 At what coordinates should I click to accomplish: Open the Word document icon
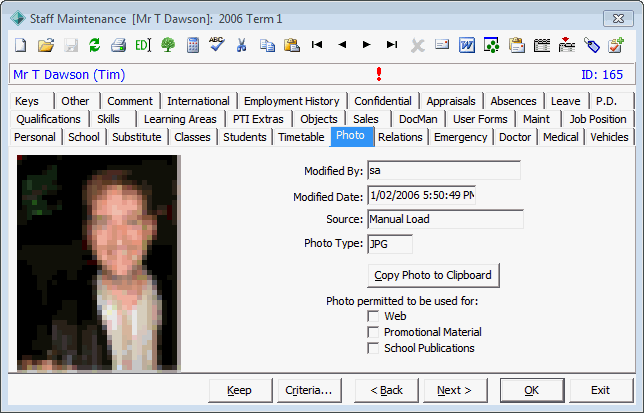tap(467, 45)
